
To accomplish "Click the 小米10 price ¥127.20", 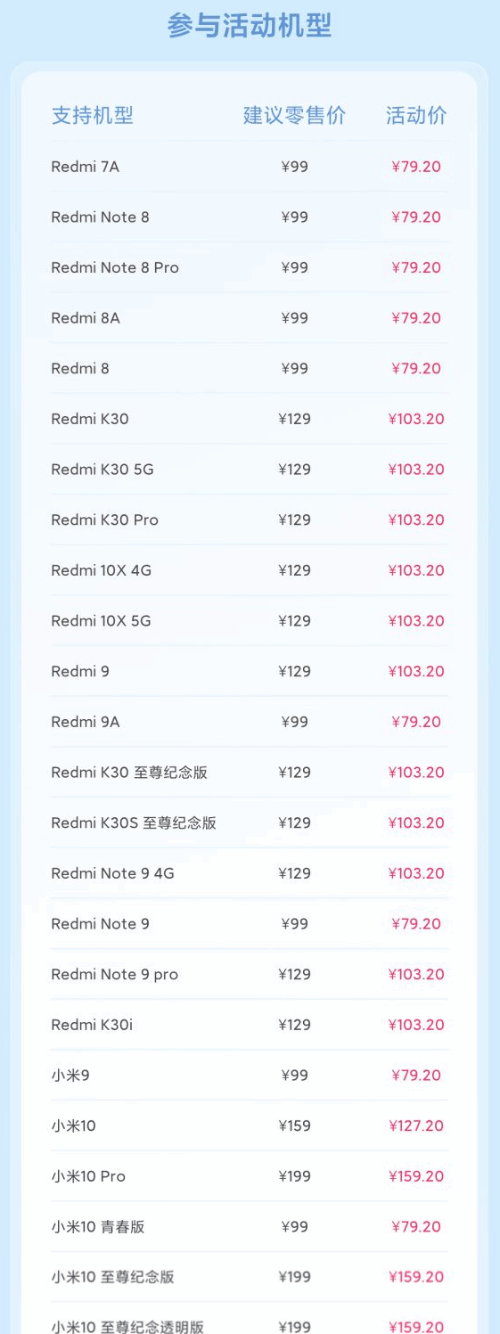I will point(416,1126).
